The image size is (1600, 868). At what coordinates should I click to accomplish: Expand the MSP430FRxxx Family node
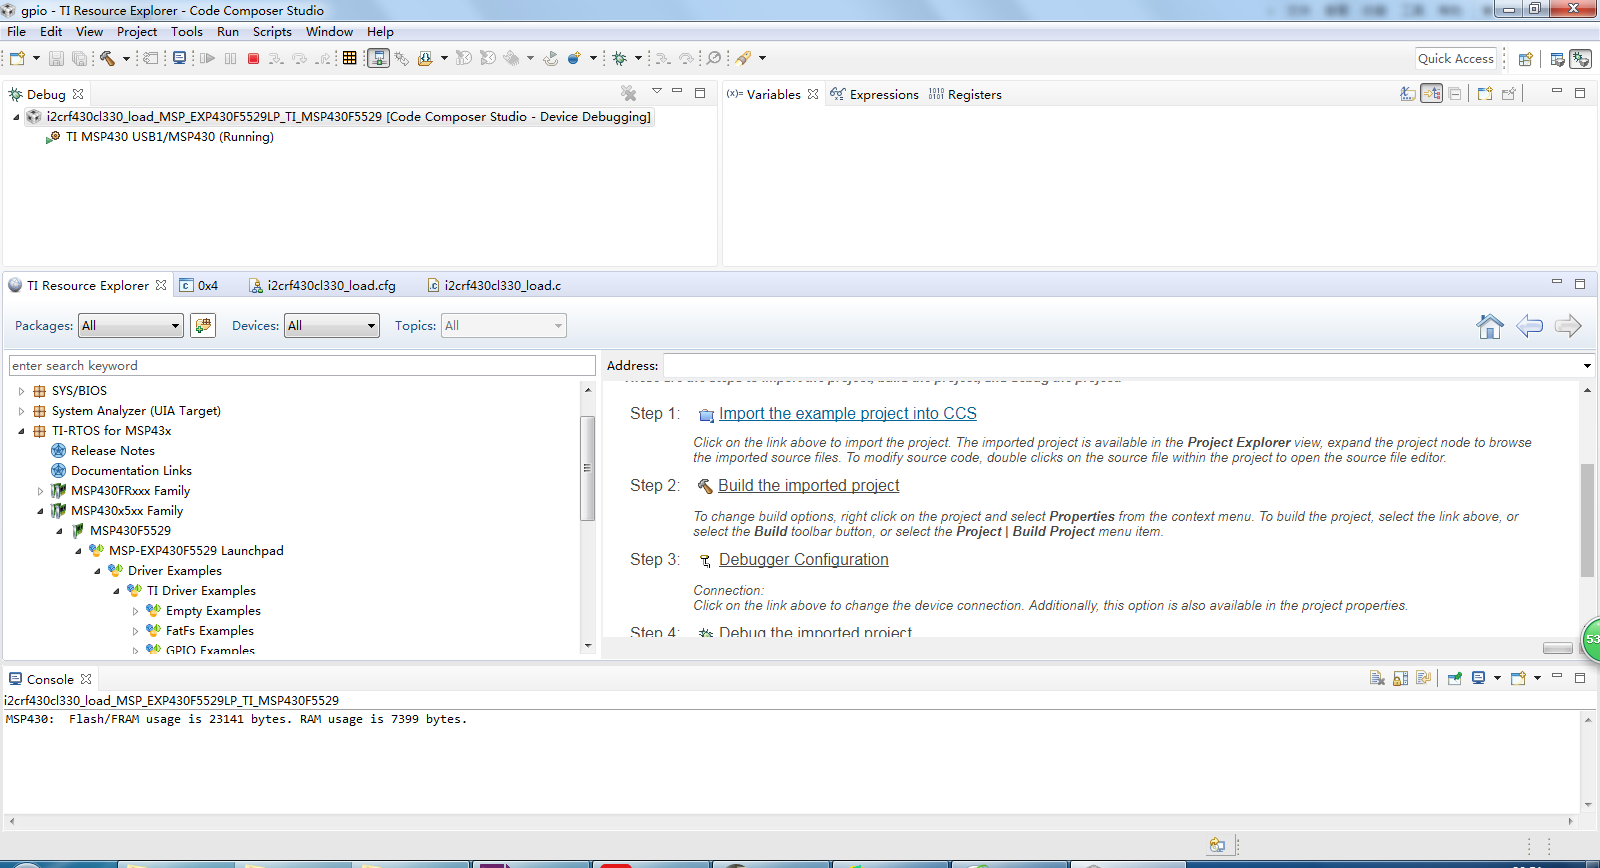point(40,491)
